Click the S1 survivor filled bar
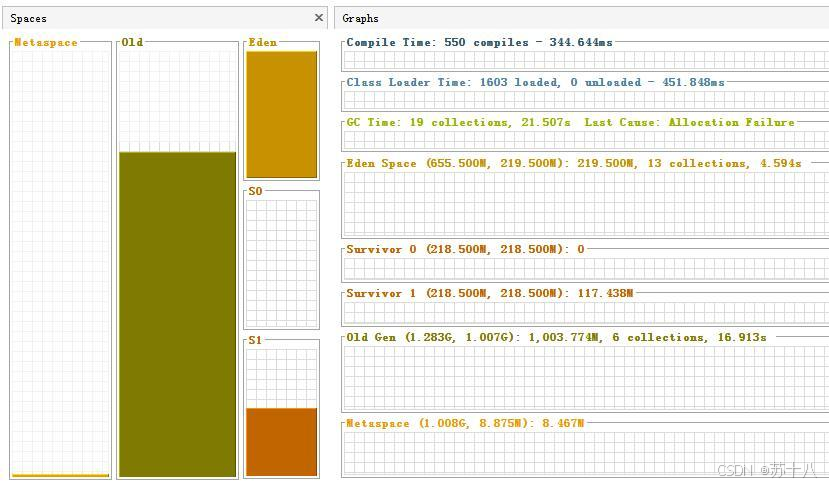This screenshot has height=486, width=829. pyautogui.click(x=282, y=442)
